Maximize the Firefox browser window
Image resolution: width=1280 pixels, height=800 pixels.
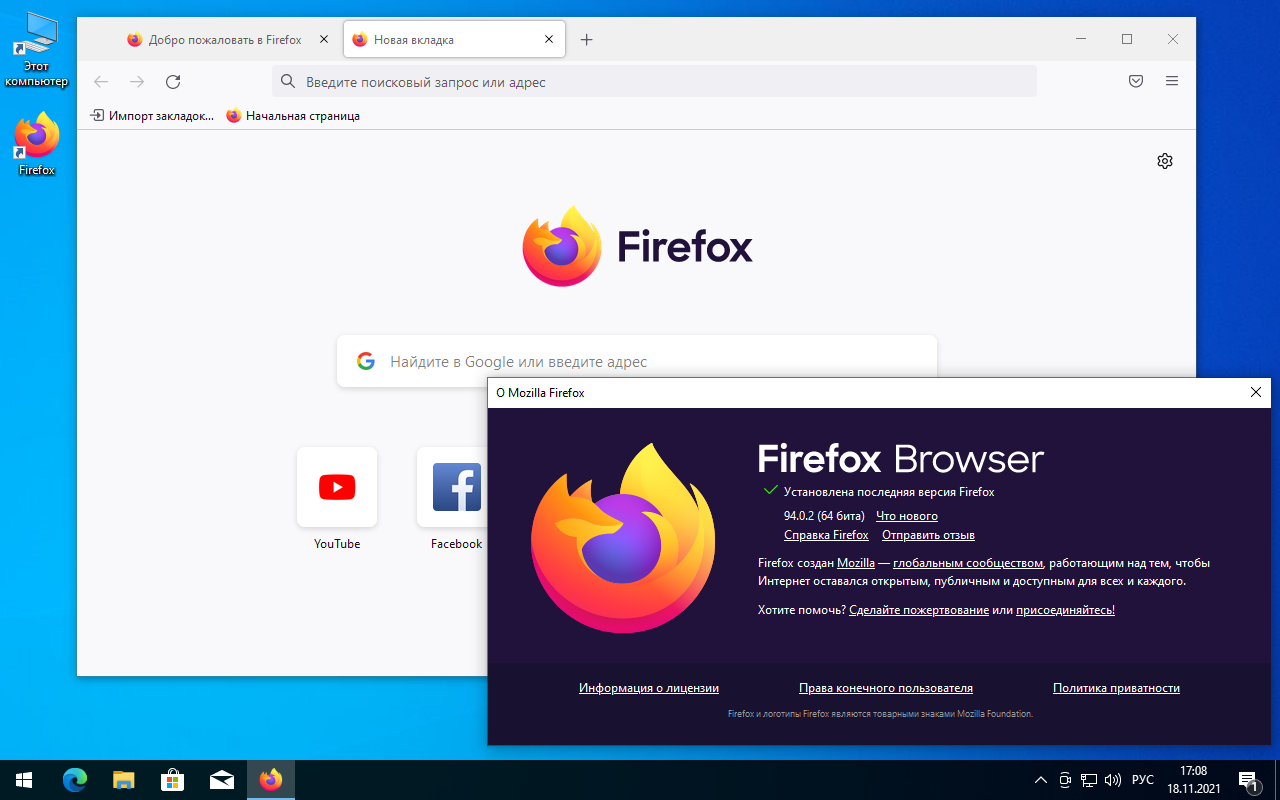click(1127, 40)
